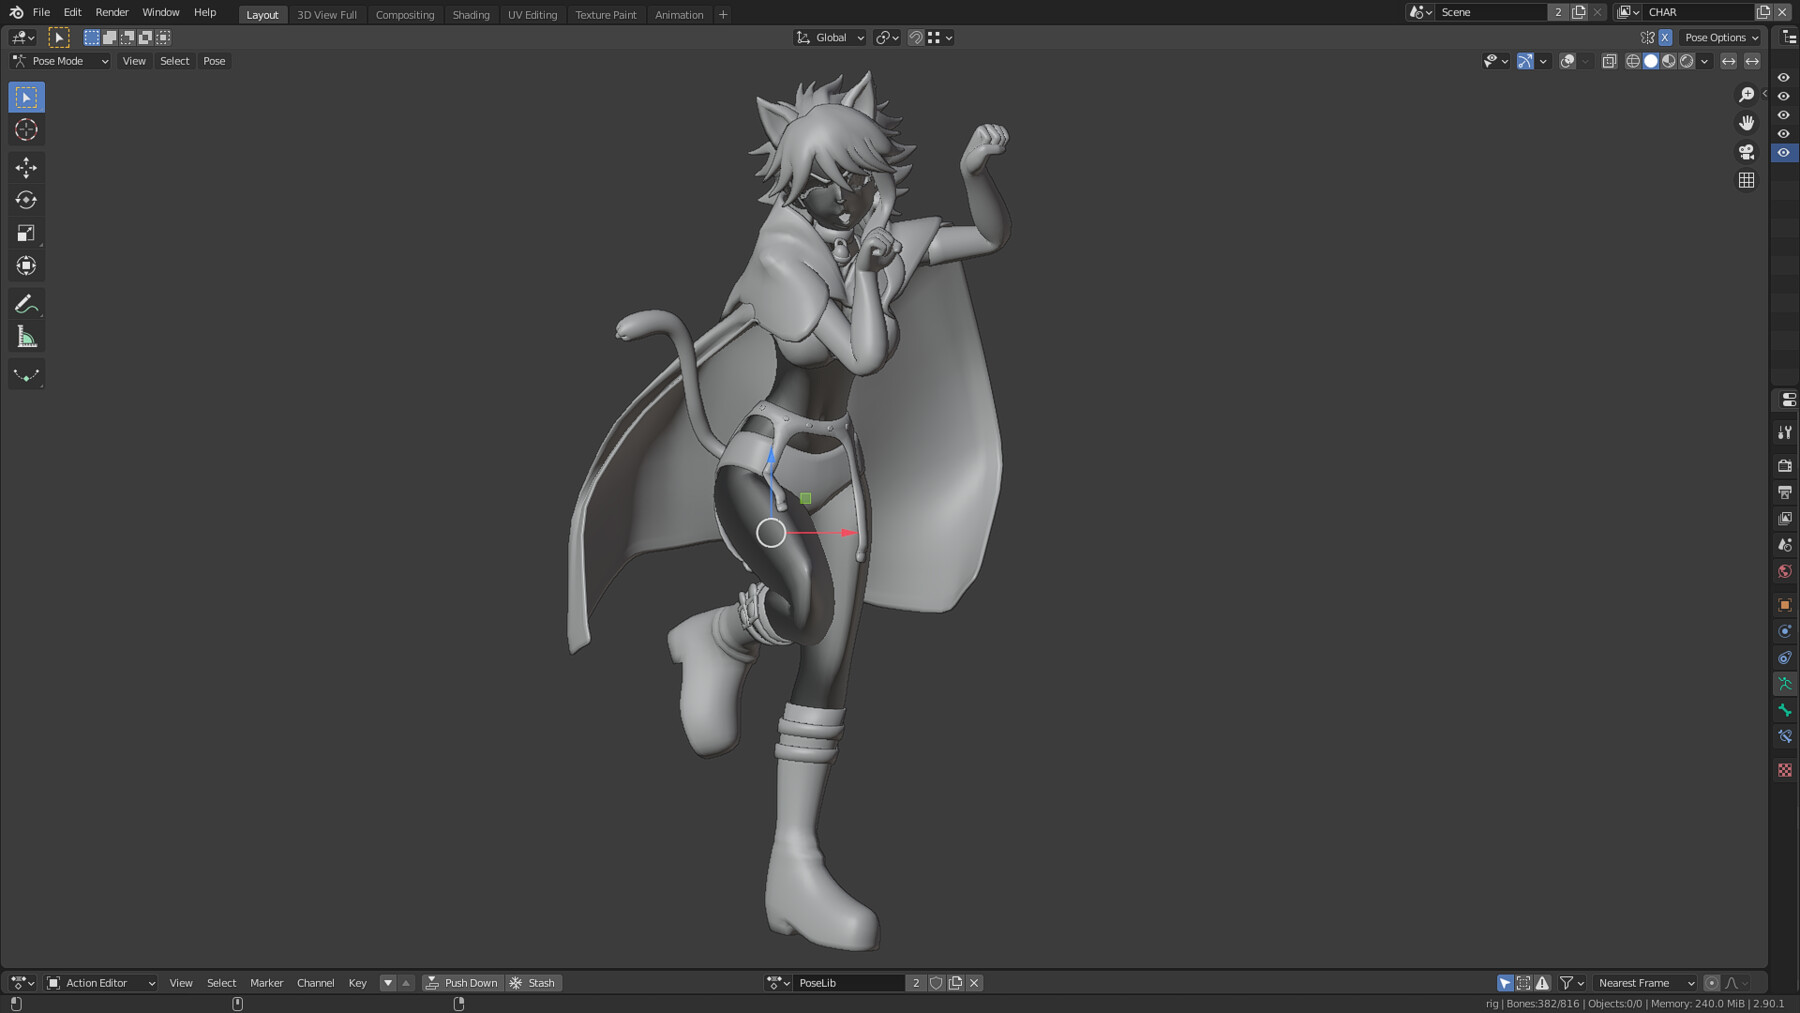The height and width of the screenshot is (1013, 1800).
Task: Toggle the show overlays button
Action: pyautogui.click(x=1568, y=61)
